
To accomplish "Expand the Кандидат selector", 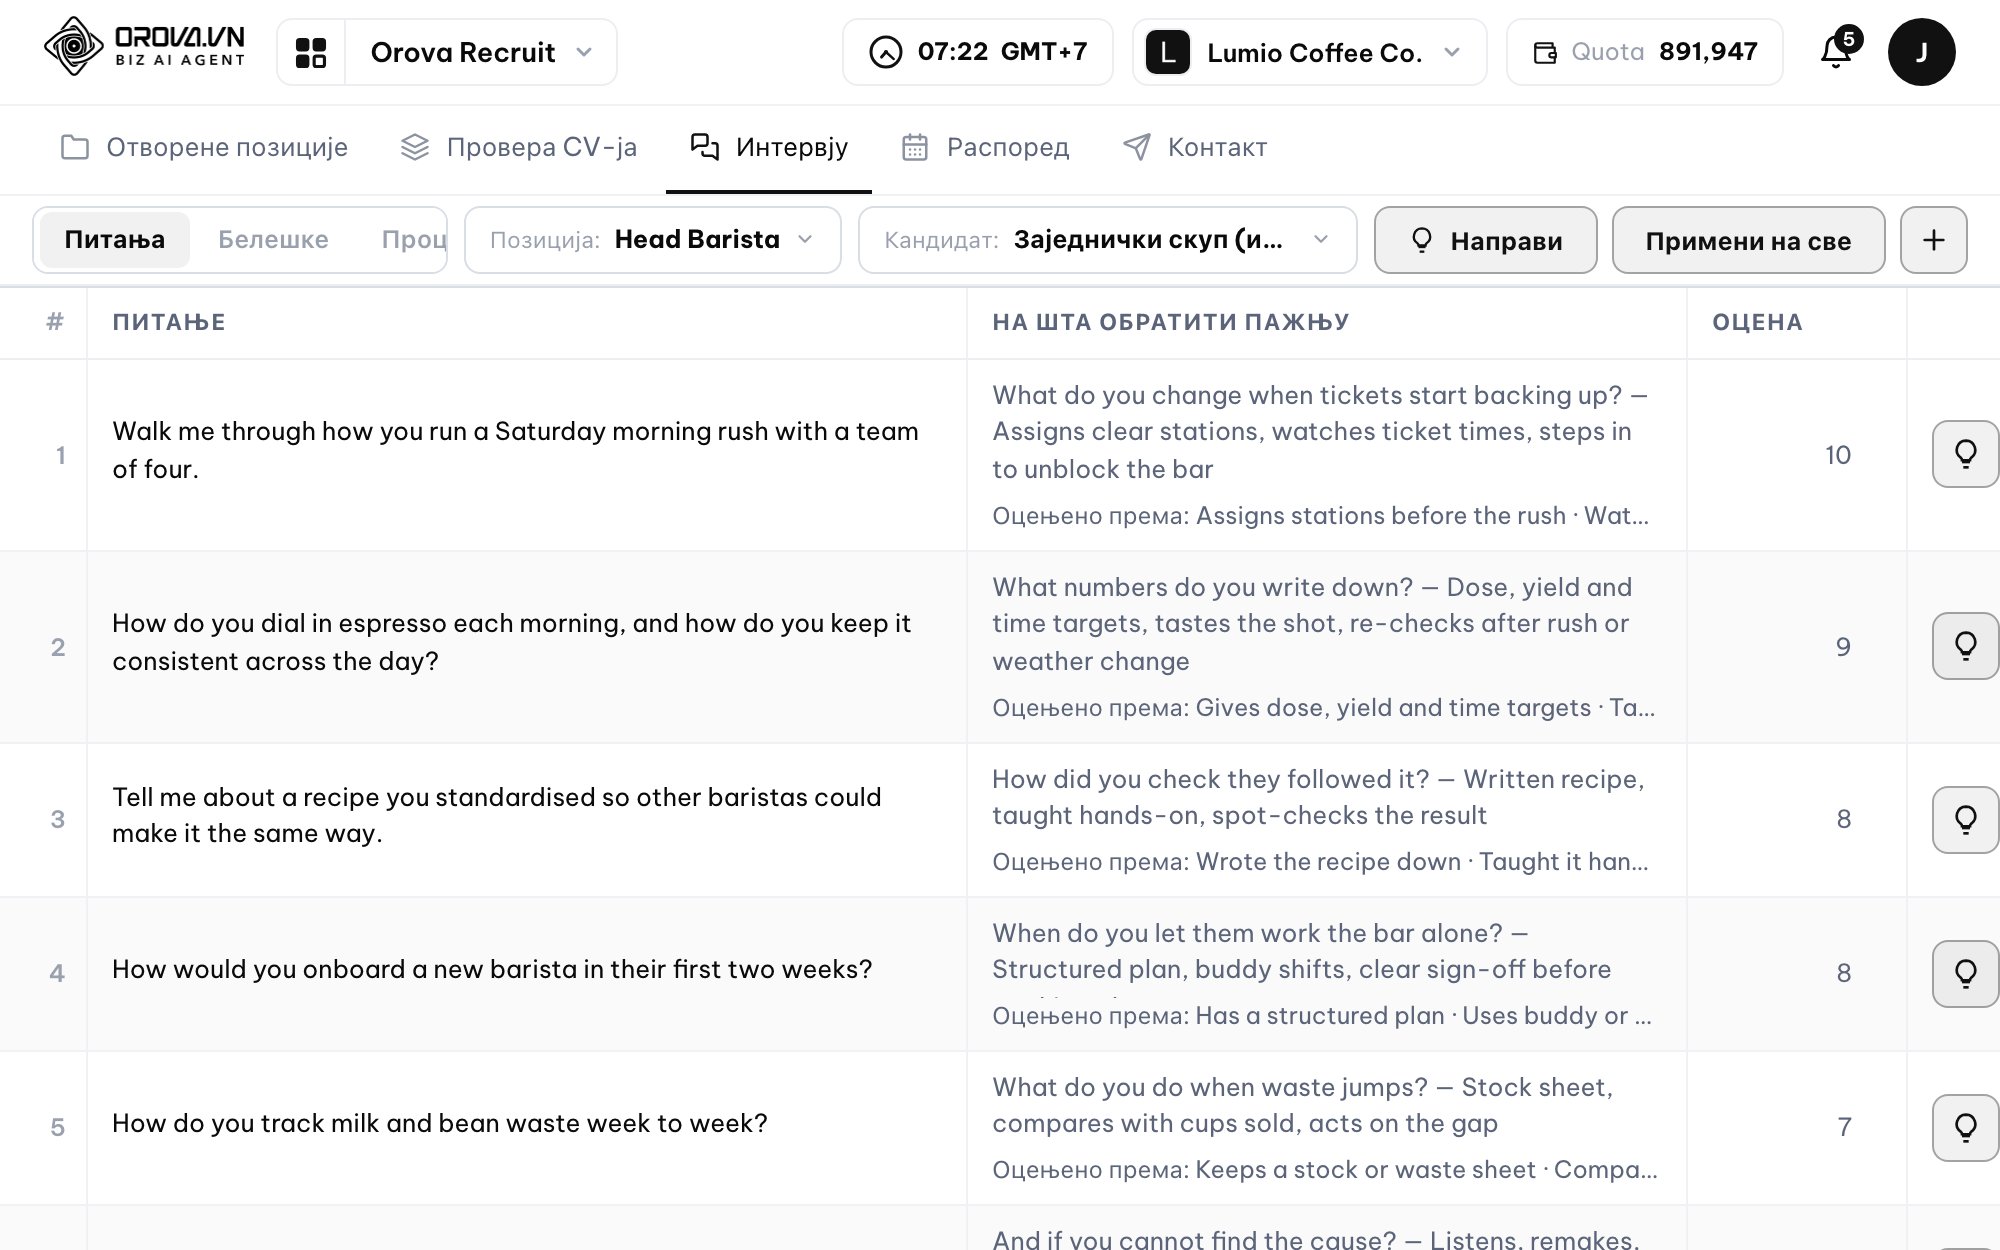I will tap(1107, 240).
